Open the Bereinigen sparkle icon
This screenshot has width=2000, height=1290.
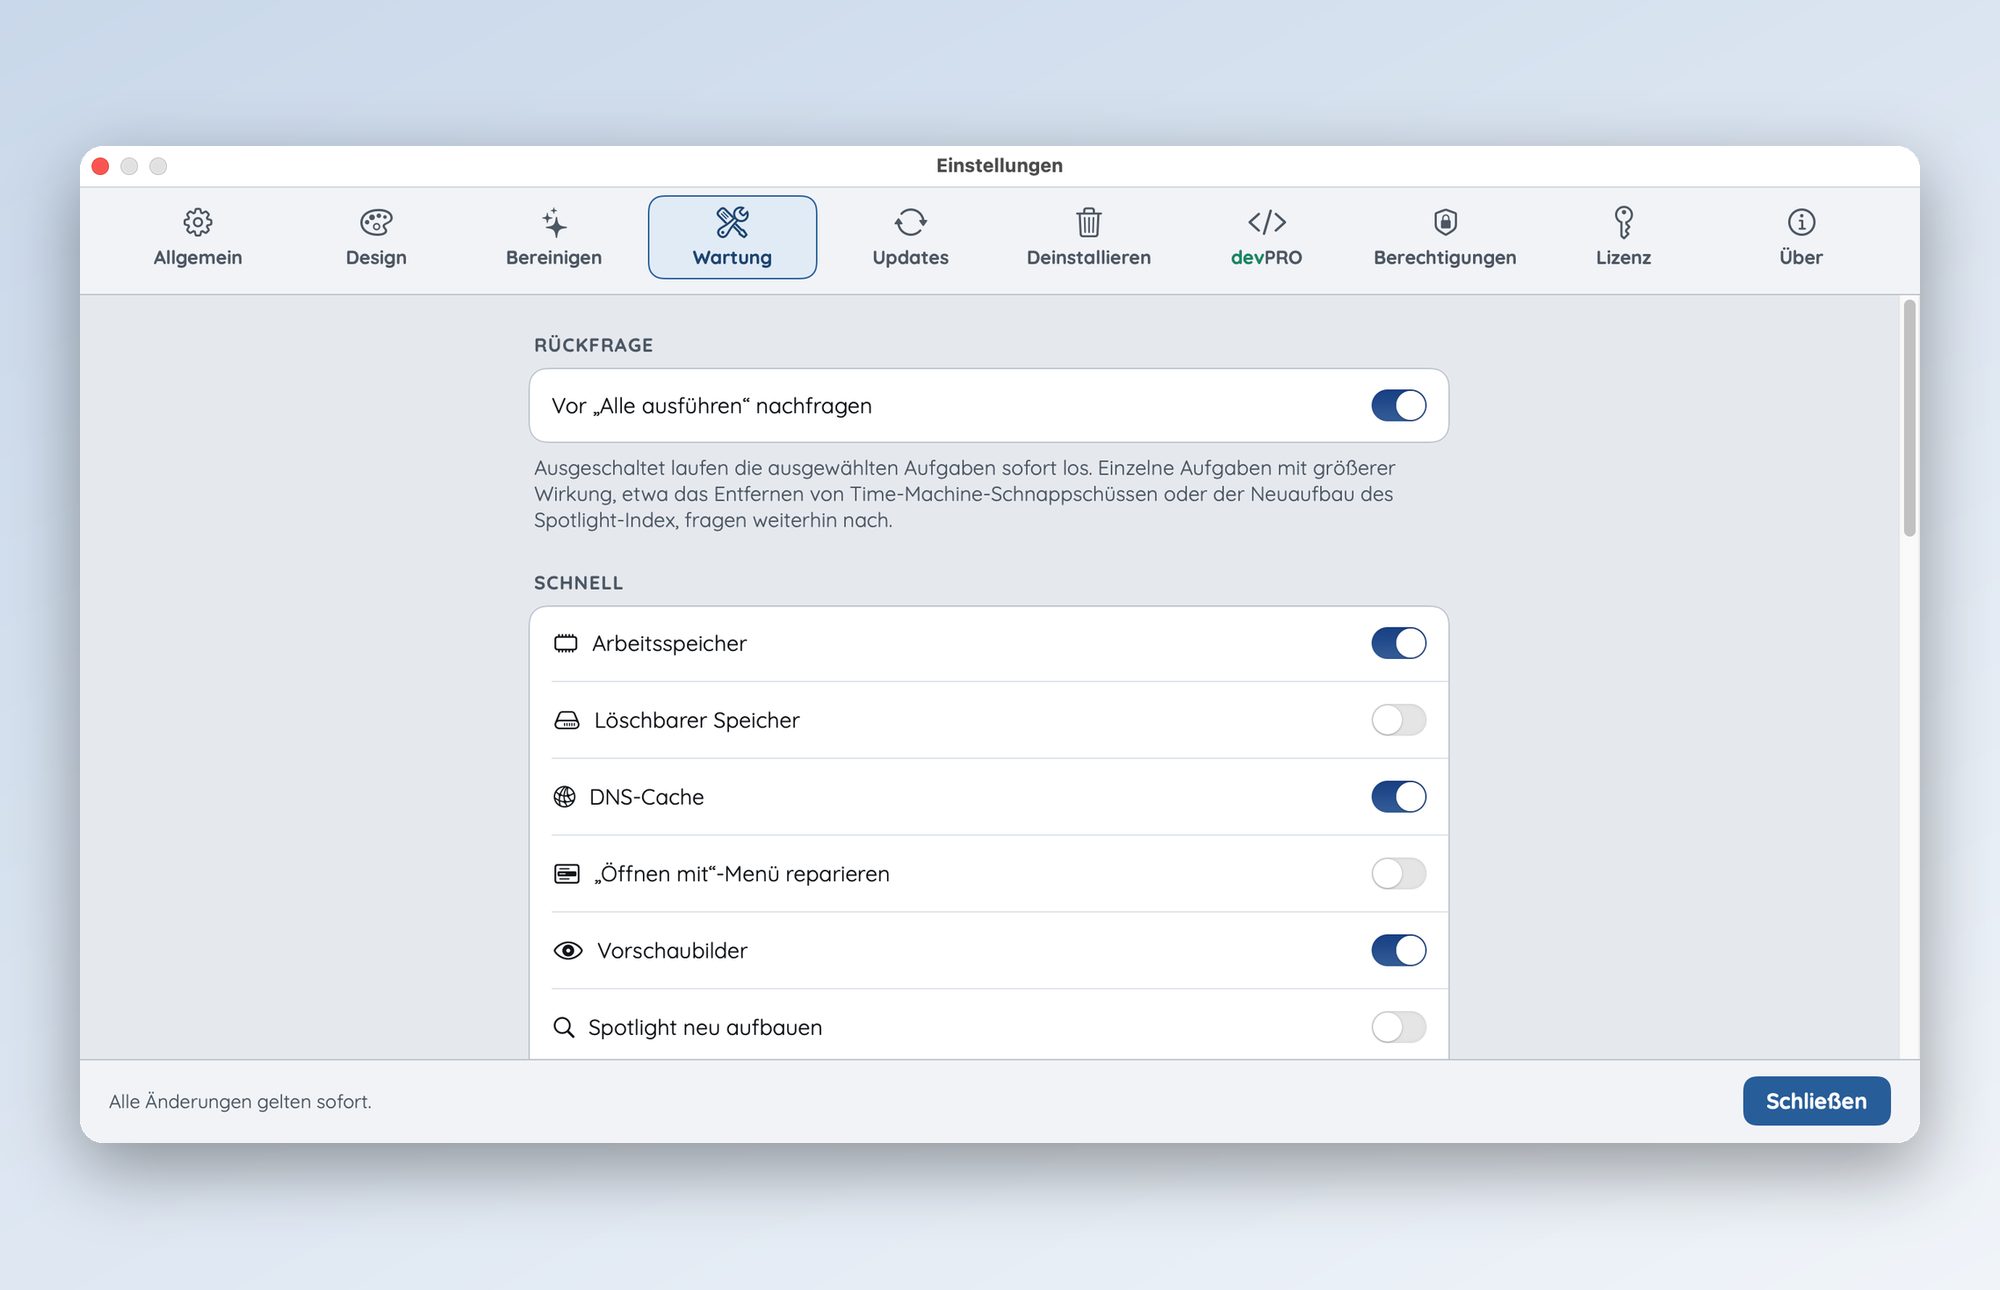click(554, 222)
